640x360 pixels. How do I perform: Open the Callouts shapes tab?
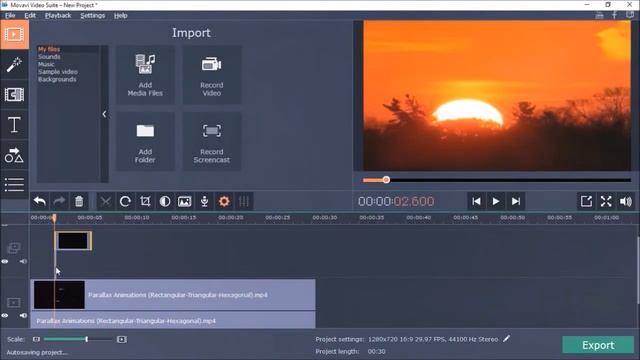[14, 155]
